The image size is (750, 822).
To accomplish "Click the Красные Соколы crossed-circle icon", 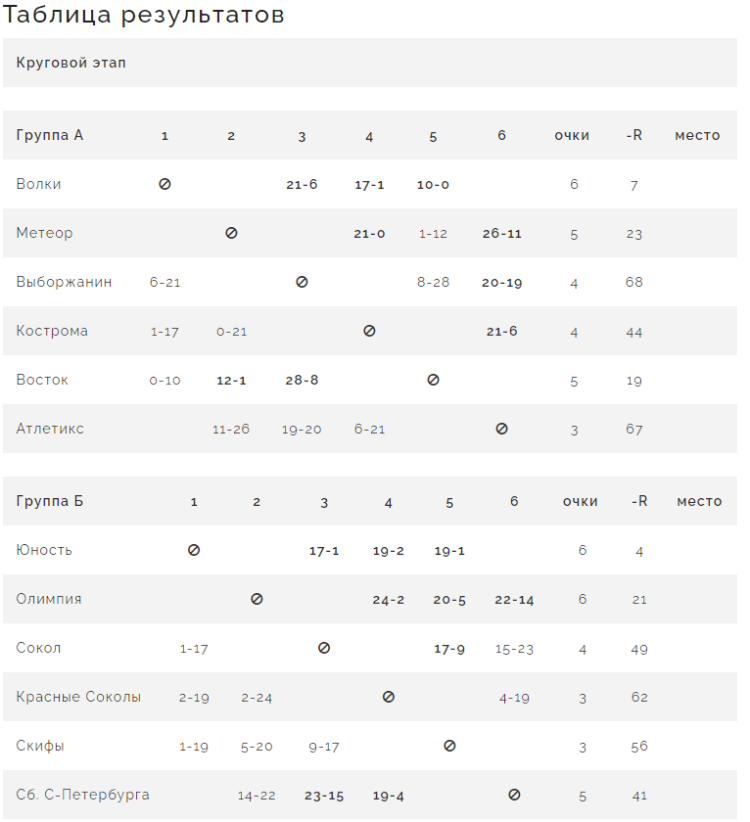I will point(389,697).
